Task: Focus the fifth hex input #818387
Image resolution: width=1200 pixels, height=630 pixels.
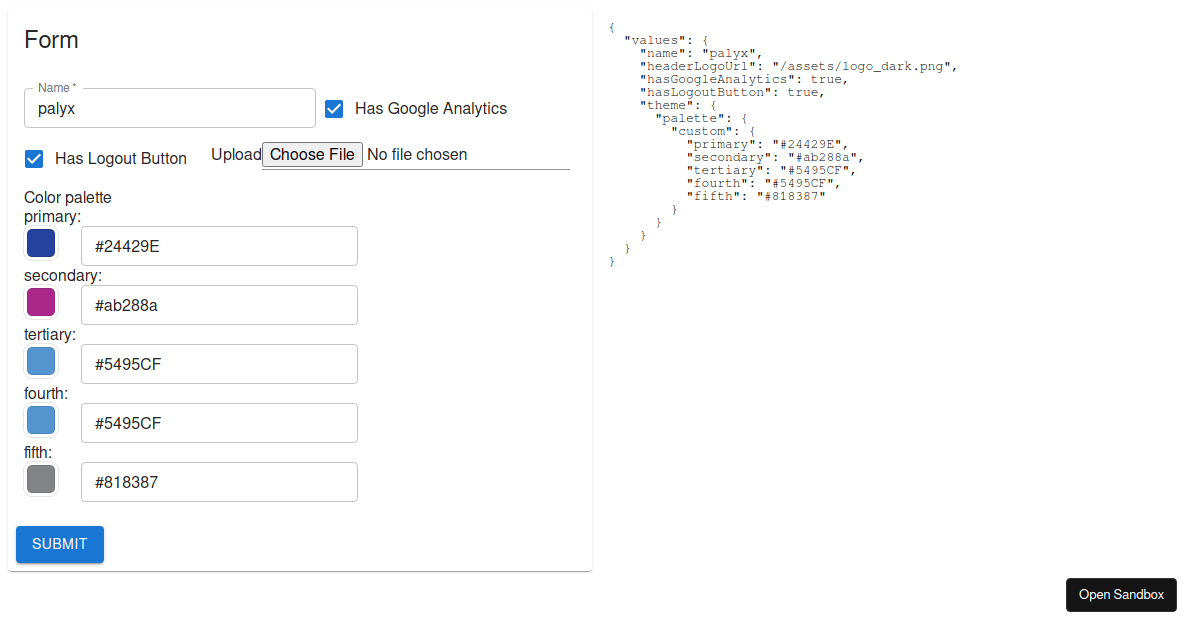Action: [x=219, y=482]
